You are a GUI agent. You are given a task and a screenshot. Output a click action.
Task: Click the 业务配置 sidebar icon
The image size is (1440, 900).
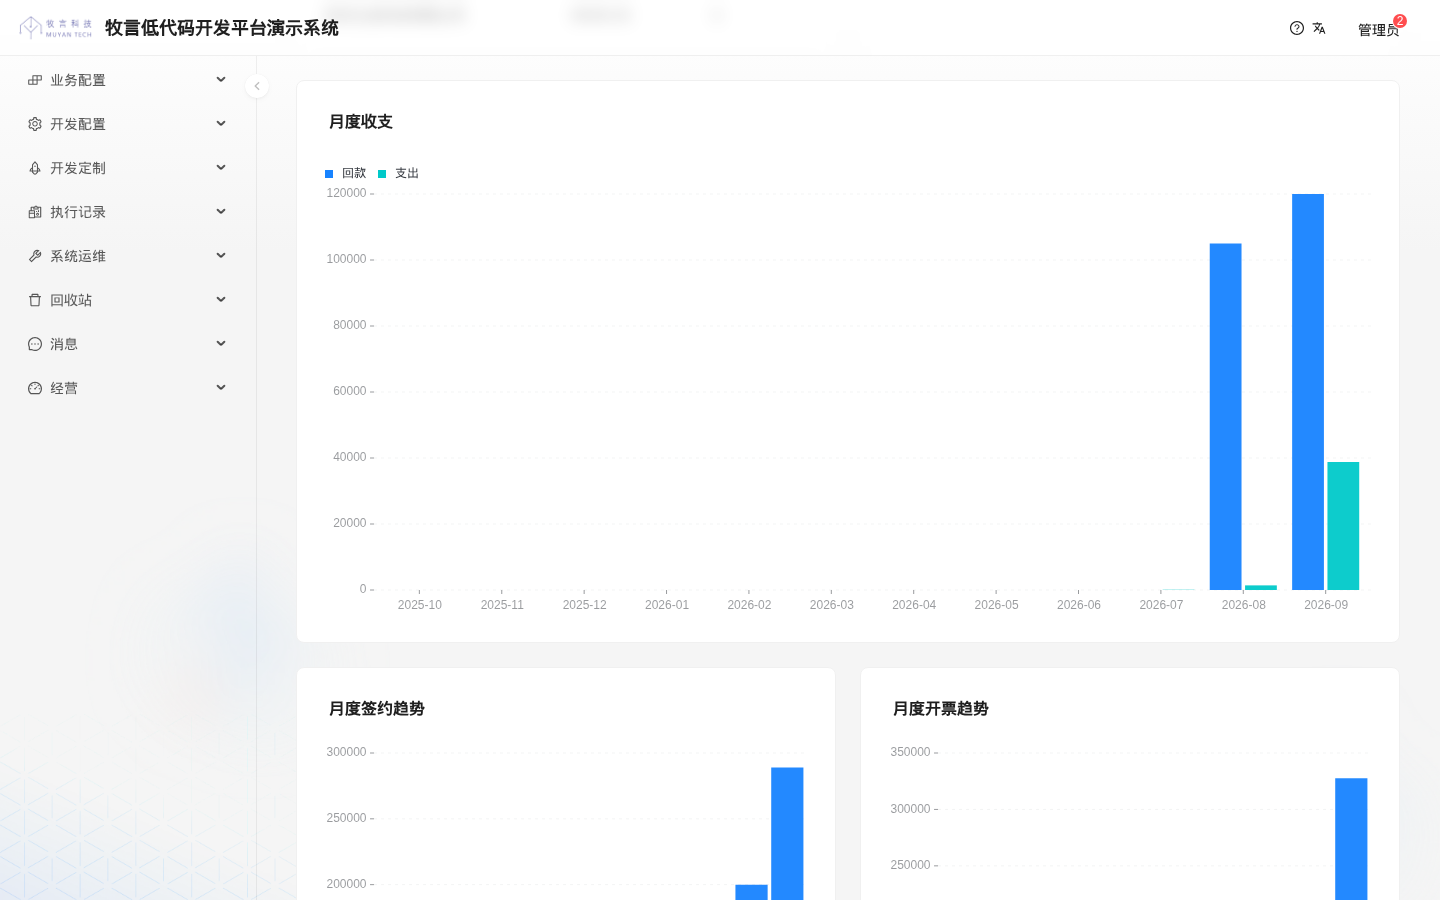coord(35,80)
